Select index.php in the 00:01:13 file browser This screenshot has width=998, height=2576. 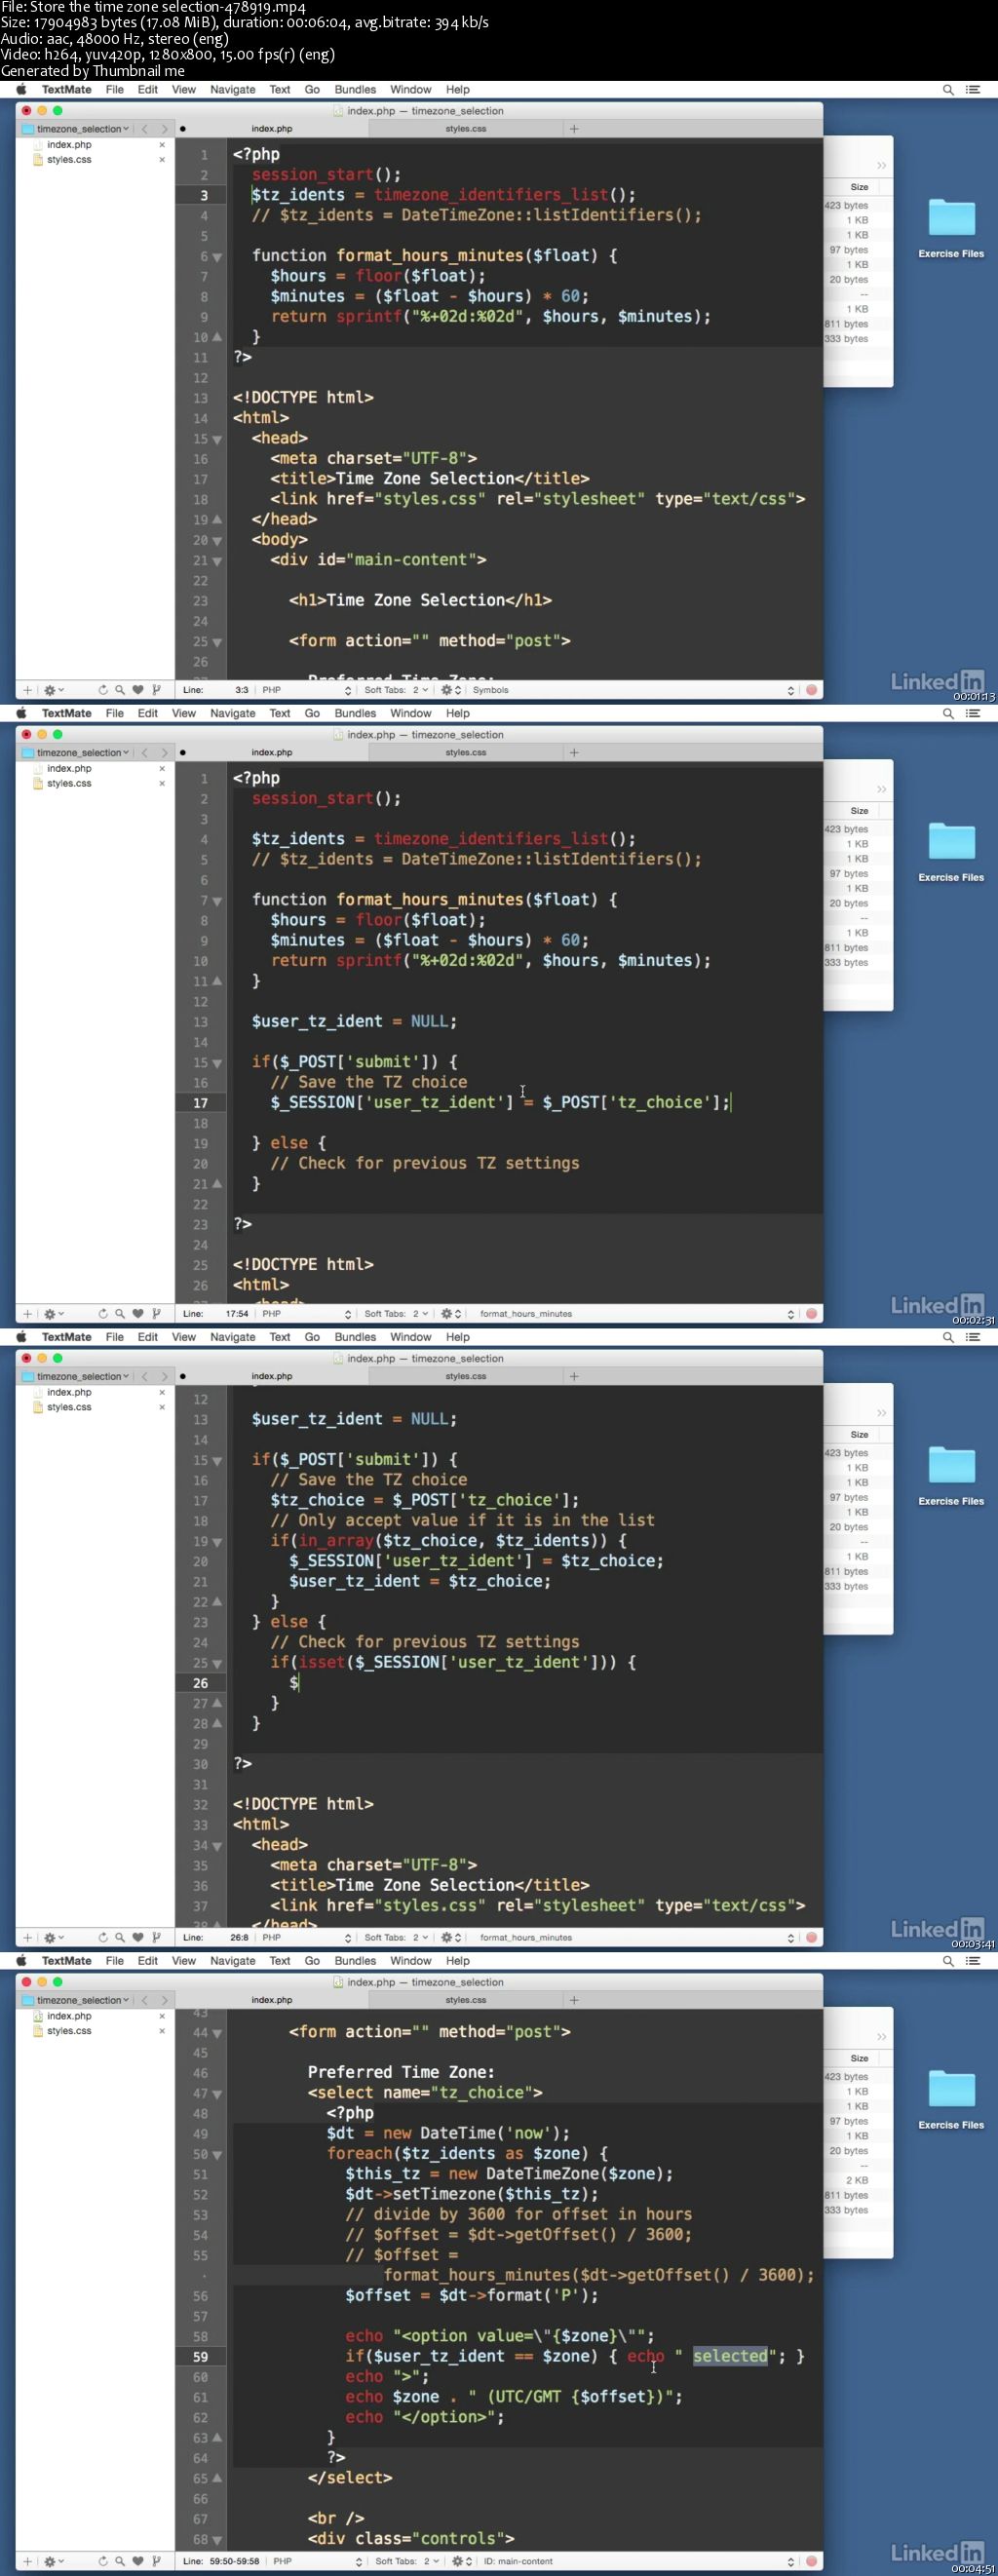[x=69, y=145]
